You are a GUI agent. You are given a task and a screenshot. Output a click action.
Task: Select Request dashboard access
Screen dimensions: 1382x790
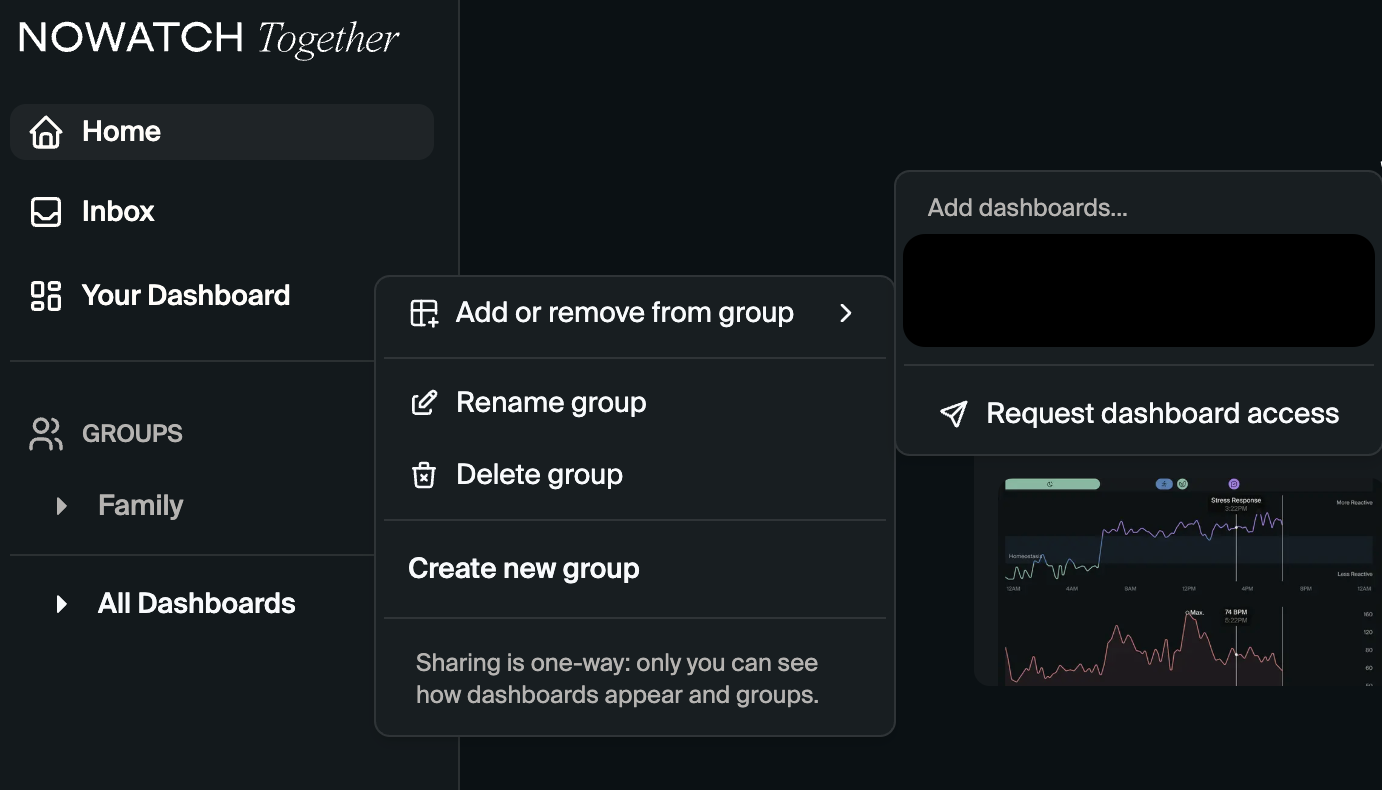tap(1138, 414)
